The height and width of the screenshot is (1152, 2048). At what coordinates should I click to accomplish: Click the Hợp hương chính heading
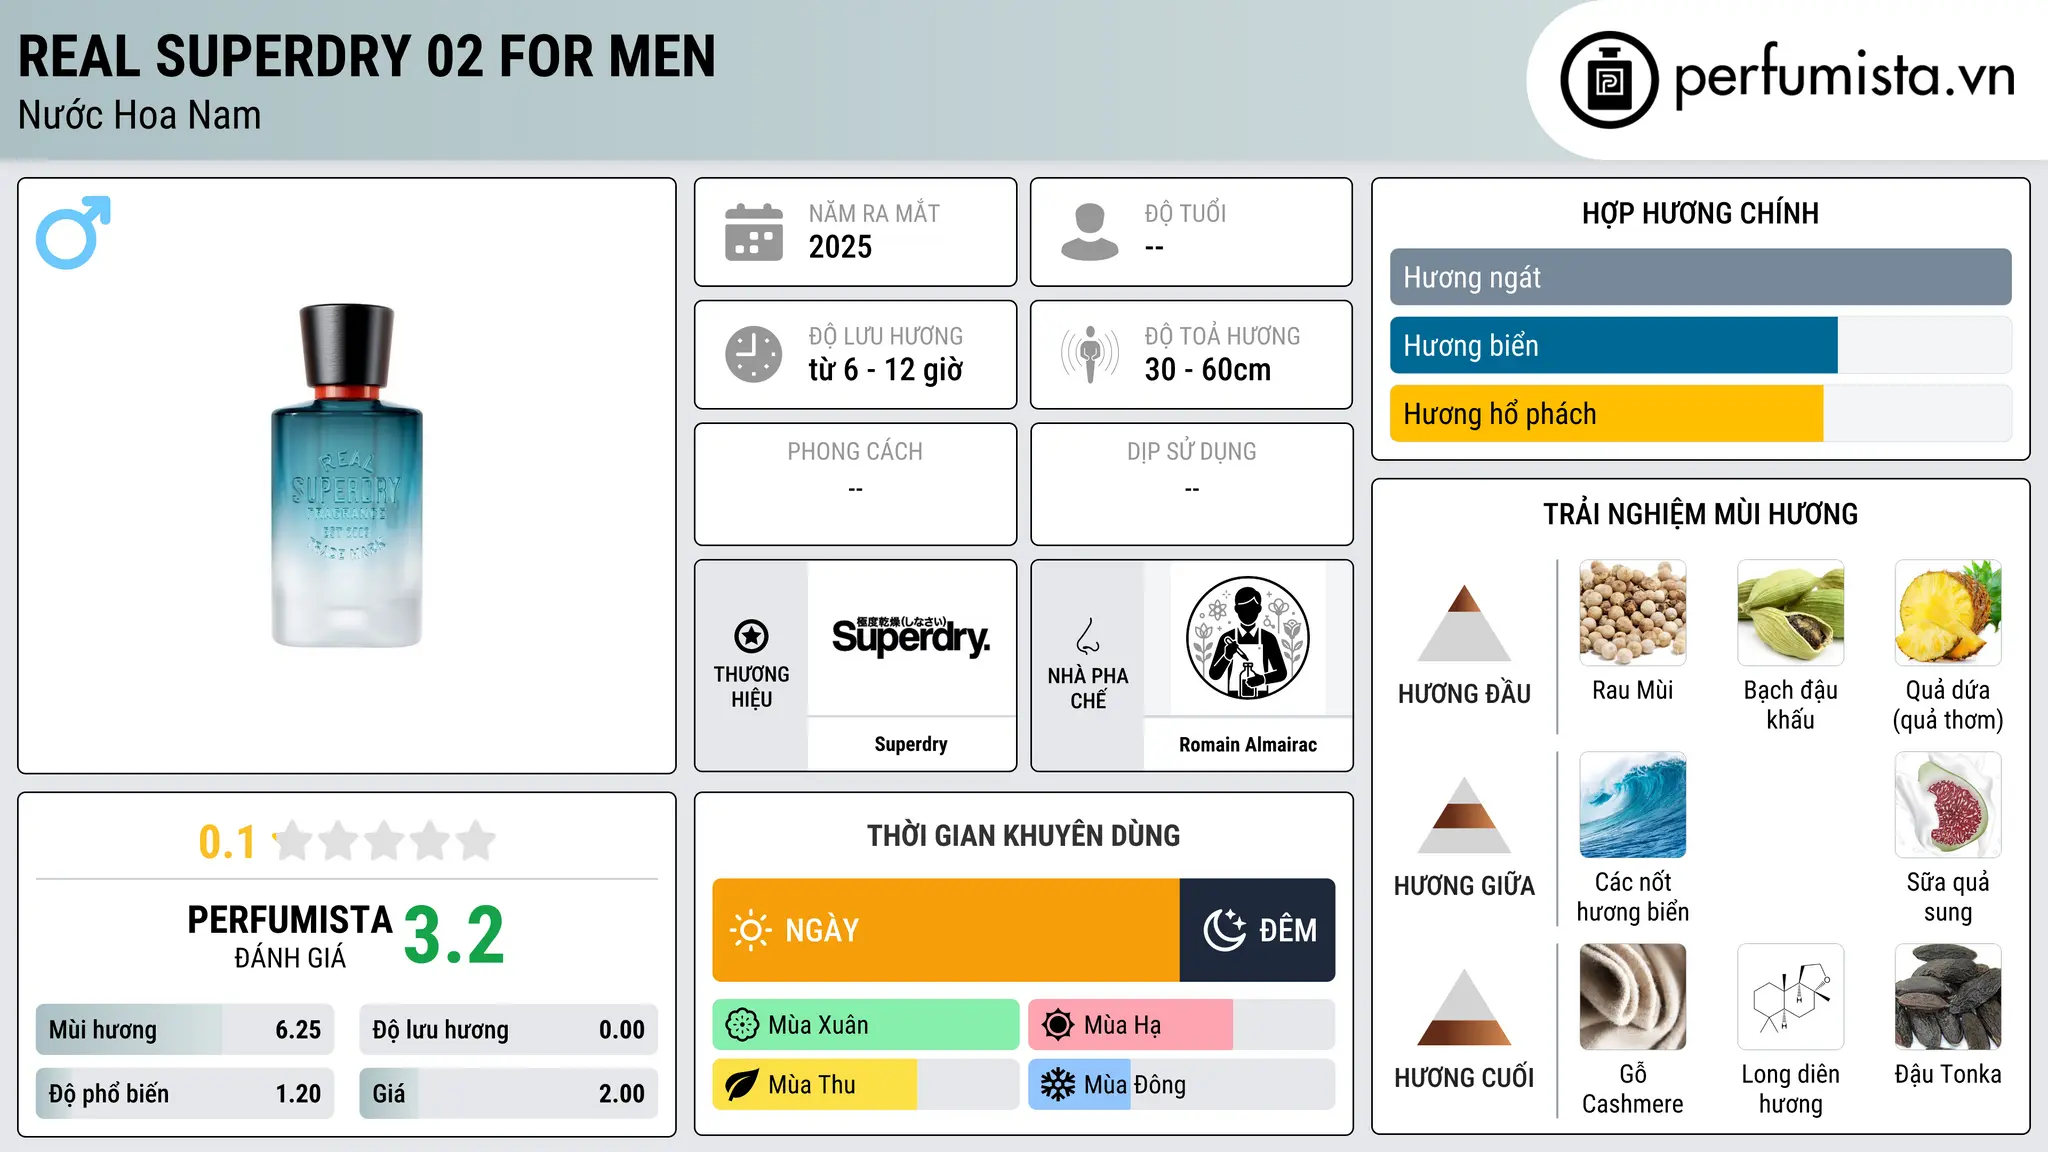click(x=1700, y=213)
